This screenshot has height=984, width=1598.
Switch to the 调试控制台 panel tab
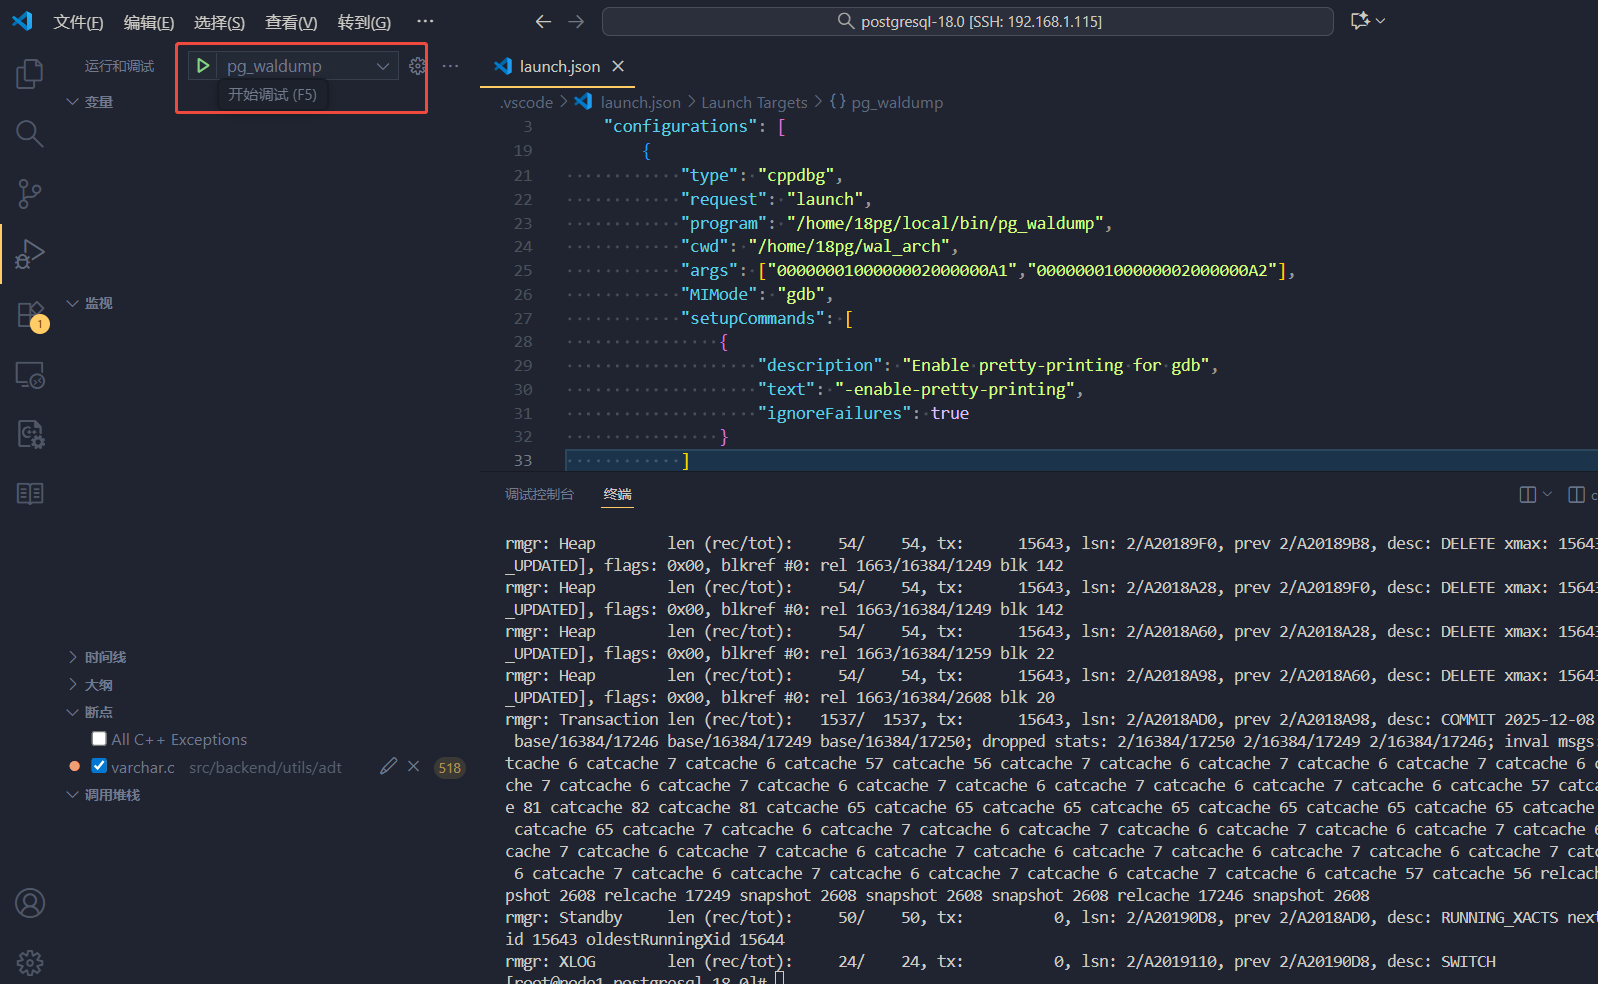539,494
